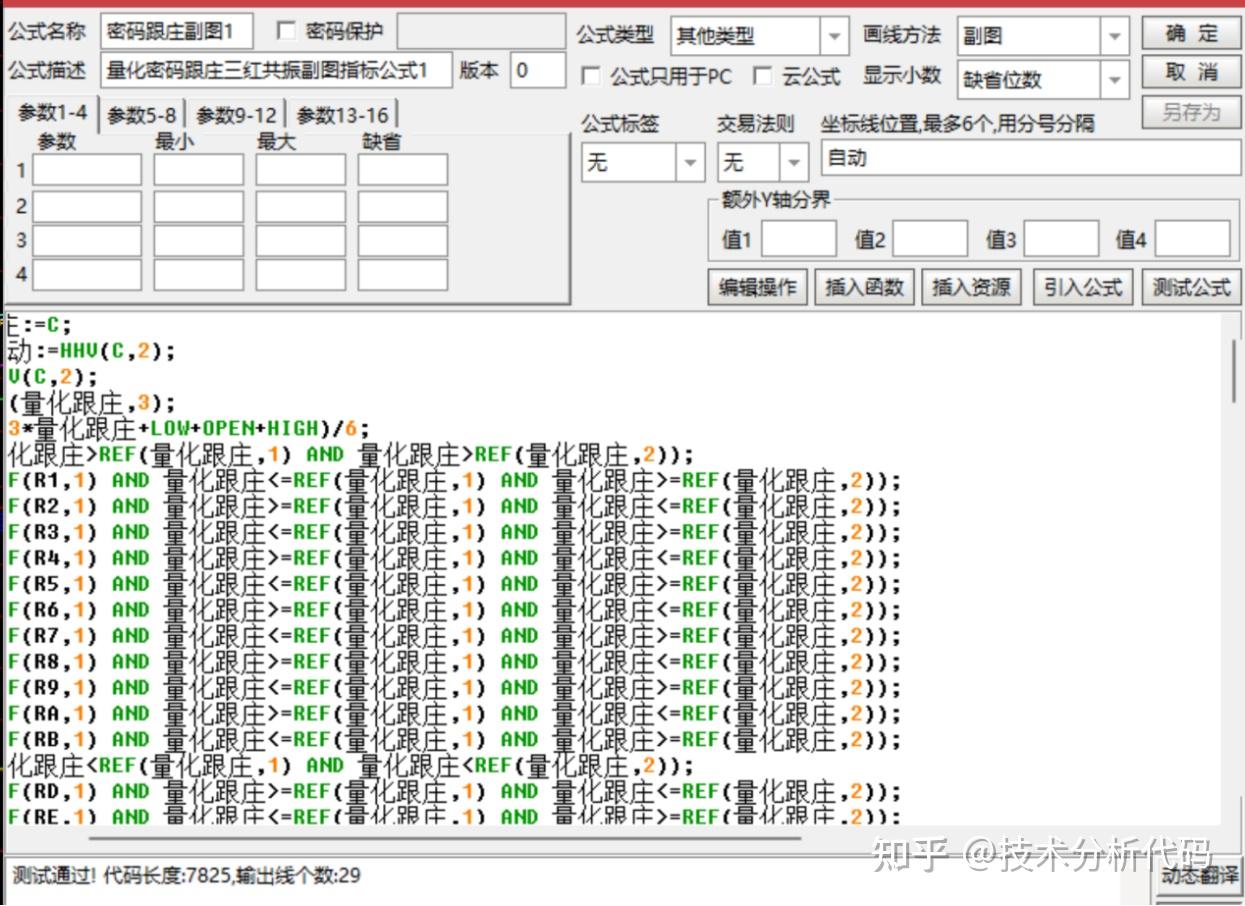
Task: Expand the 显示小数 dropdown
Action: point(1115,79)
